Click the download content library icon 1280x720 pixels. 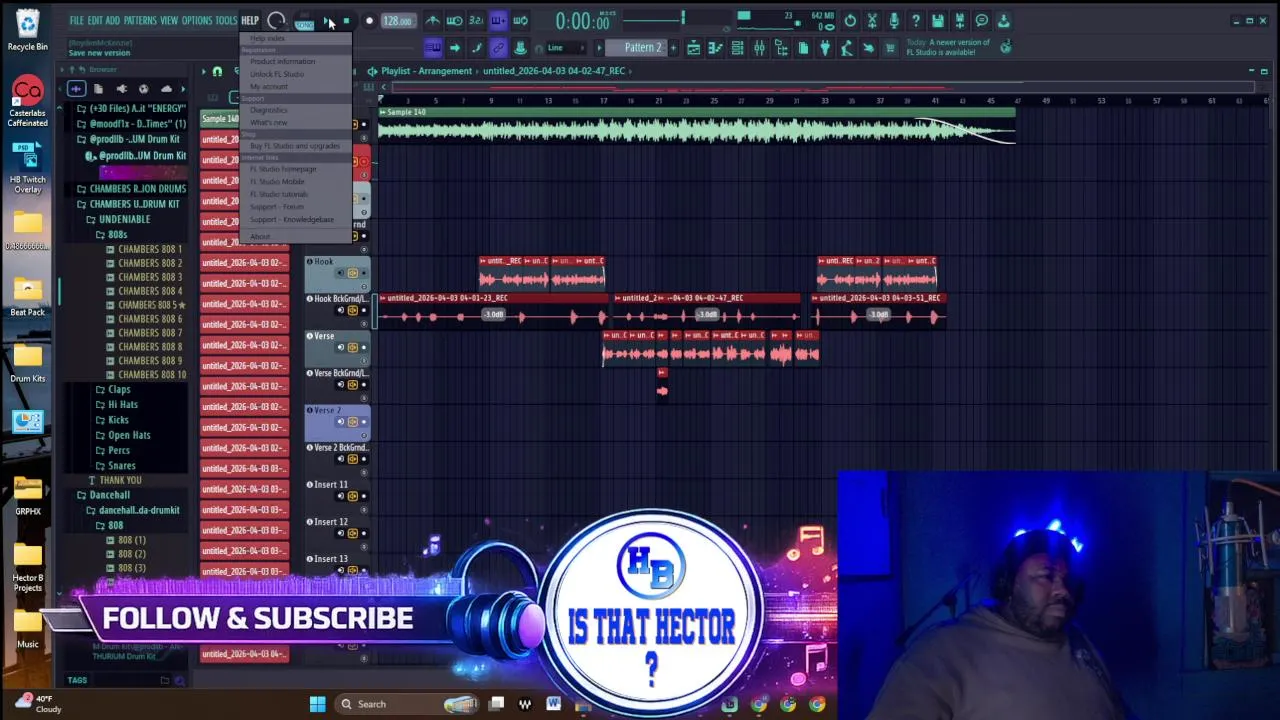click(x=1004, y=21)
